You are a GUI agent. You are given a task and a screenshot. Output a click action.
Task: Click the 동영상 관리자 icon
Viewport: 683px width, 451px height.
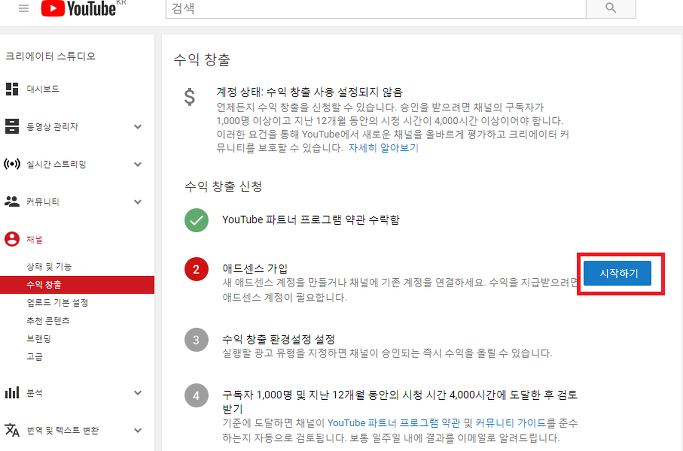pyautogui.click(x=12, y=126)
